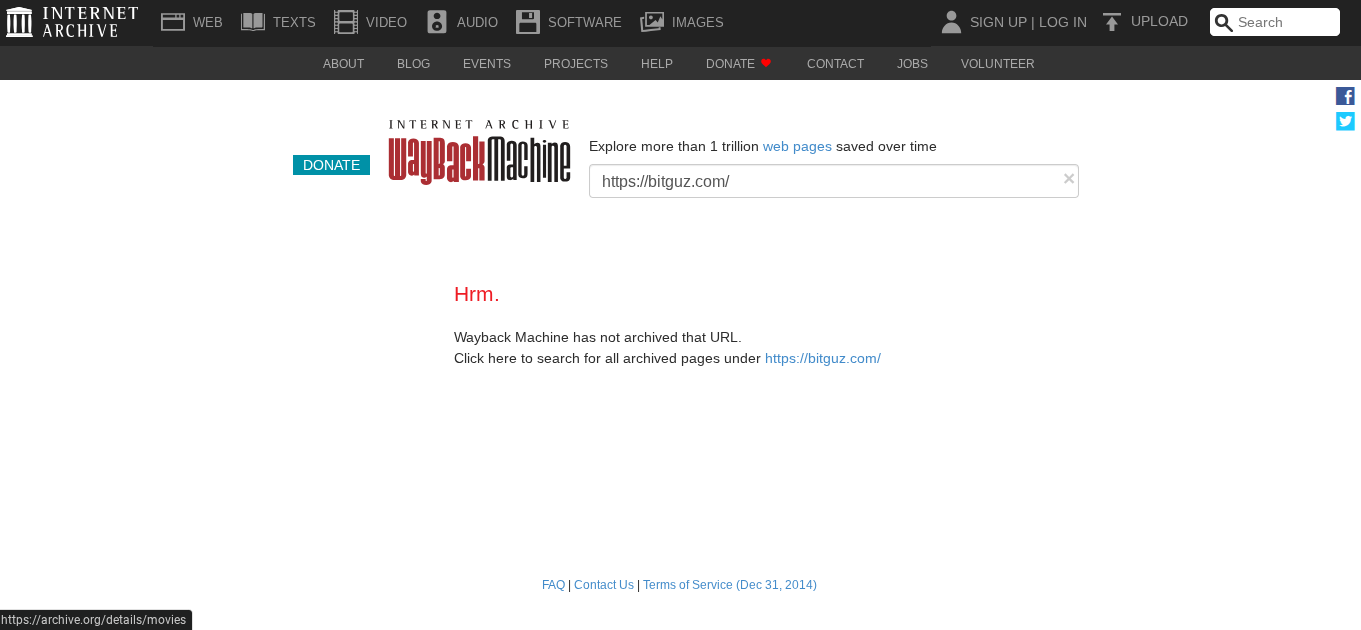
Task: Select the PROJECTS menu item
Action: click(576, 63)
